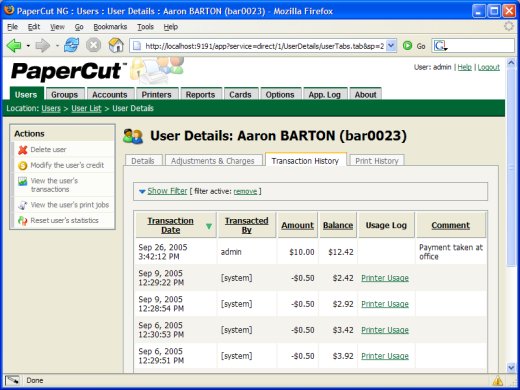Sort by the Amount column header

(298, 225)
